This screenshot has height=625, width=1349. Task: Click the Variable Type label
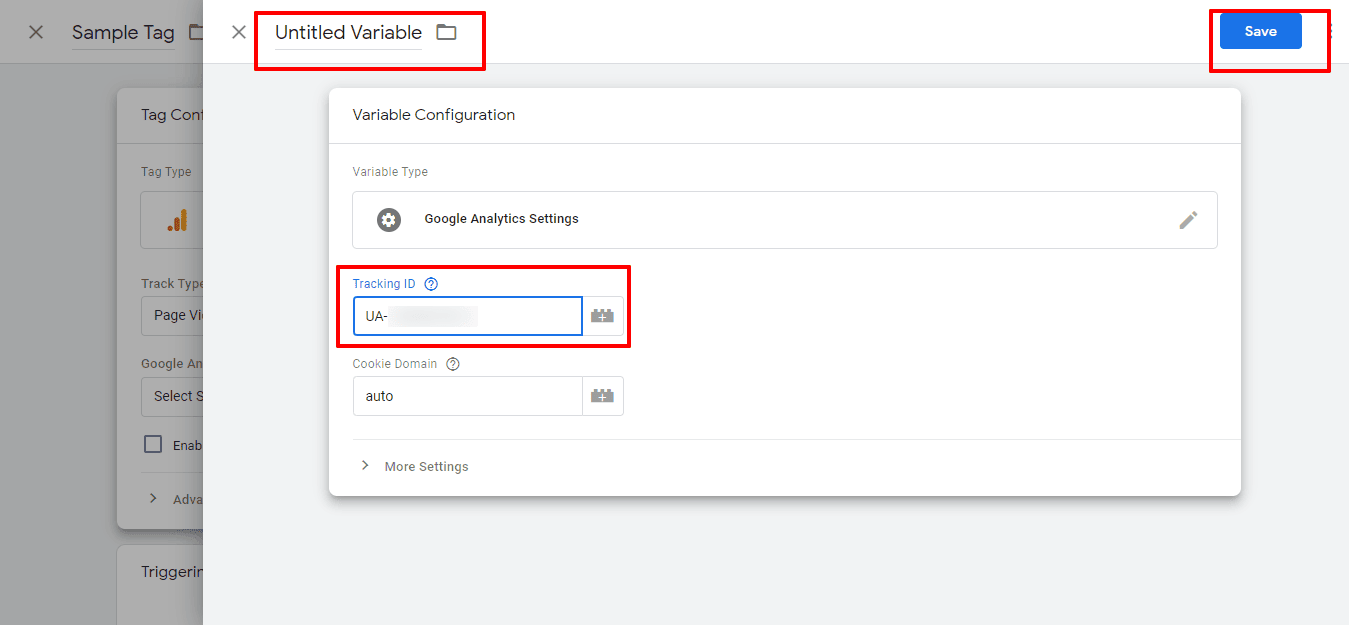(x=390, y=172)
